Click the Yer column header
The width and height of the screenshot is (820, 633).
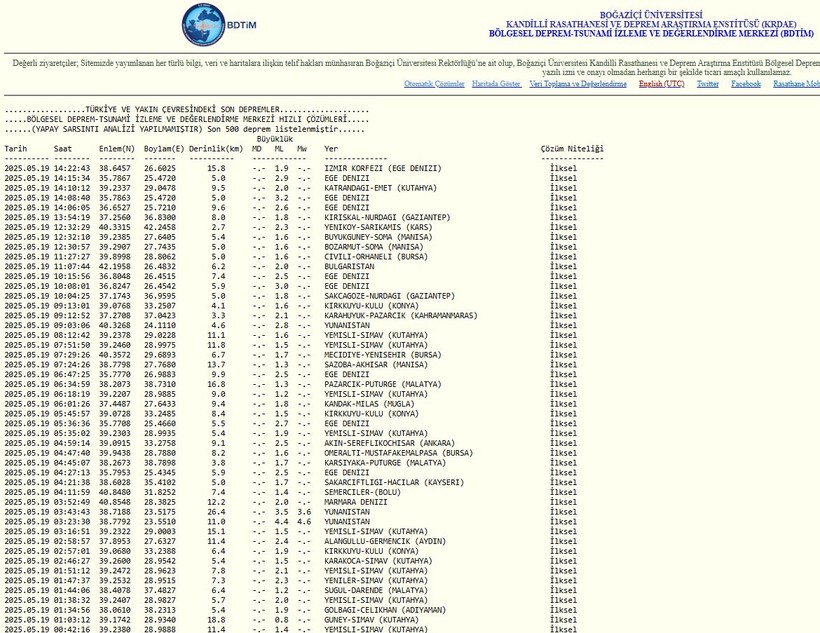pyautogui.click(x=331, y=149)
